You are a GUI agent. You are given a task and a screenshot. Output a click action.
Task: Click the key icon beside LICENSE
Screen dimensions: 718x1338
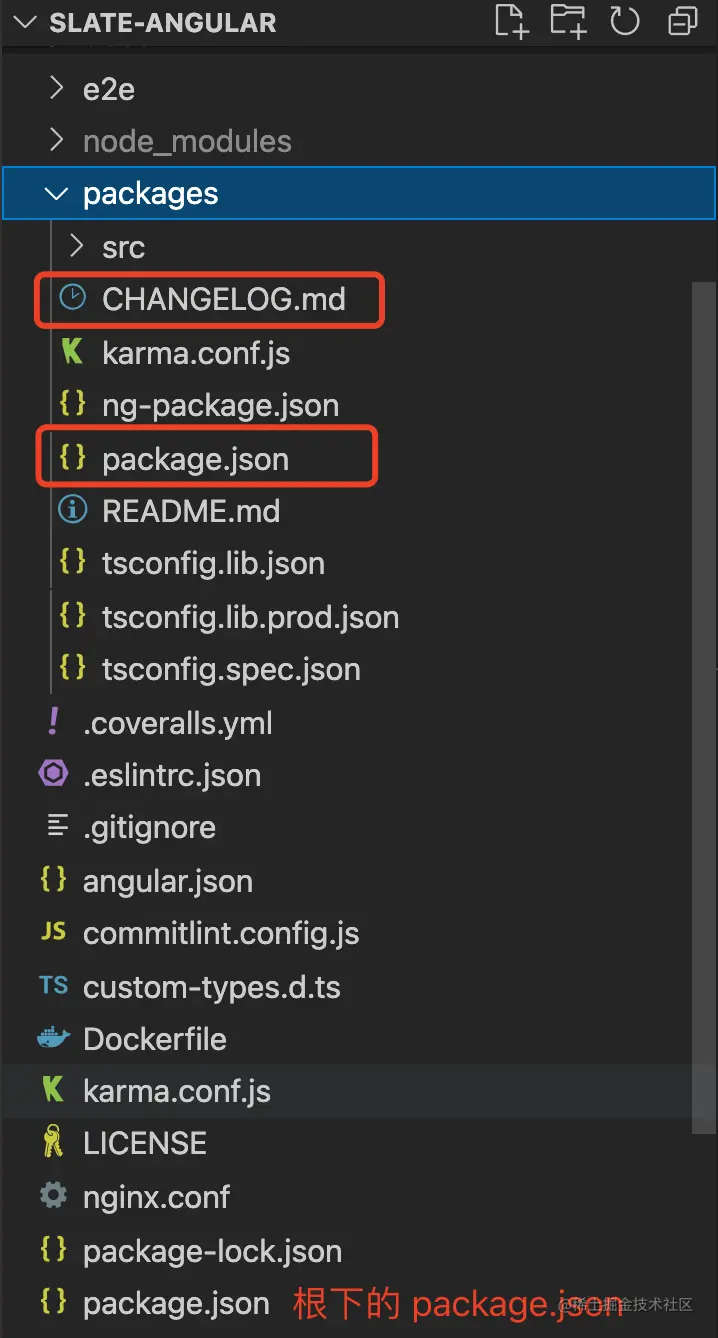coord(53,1142)
